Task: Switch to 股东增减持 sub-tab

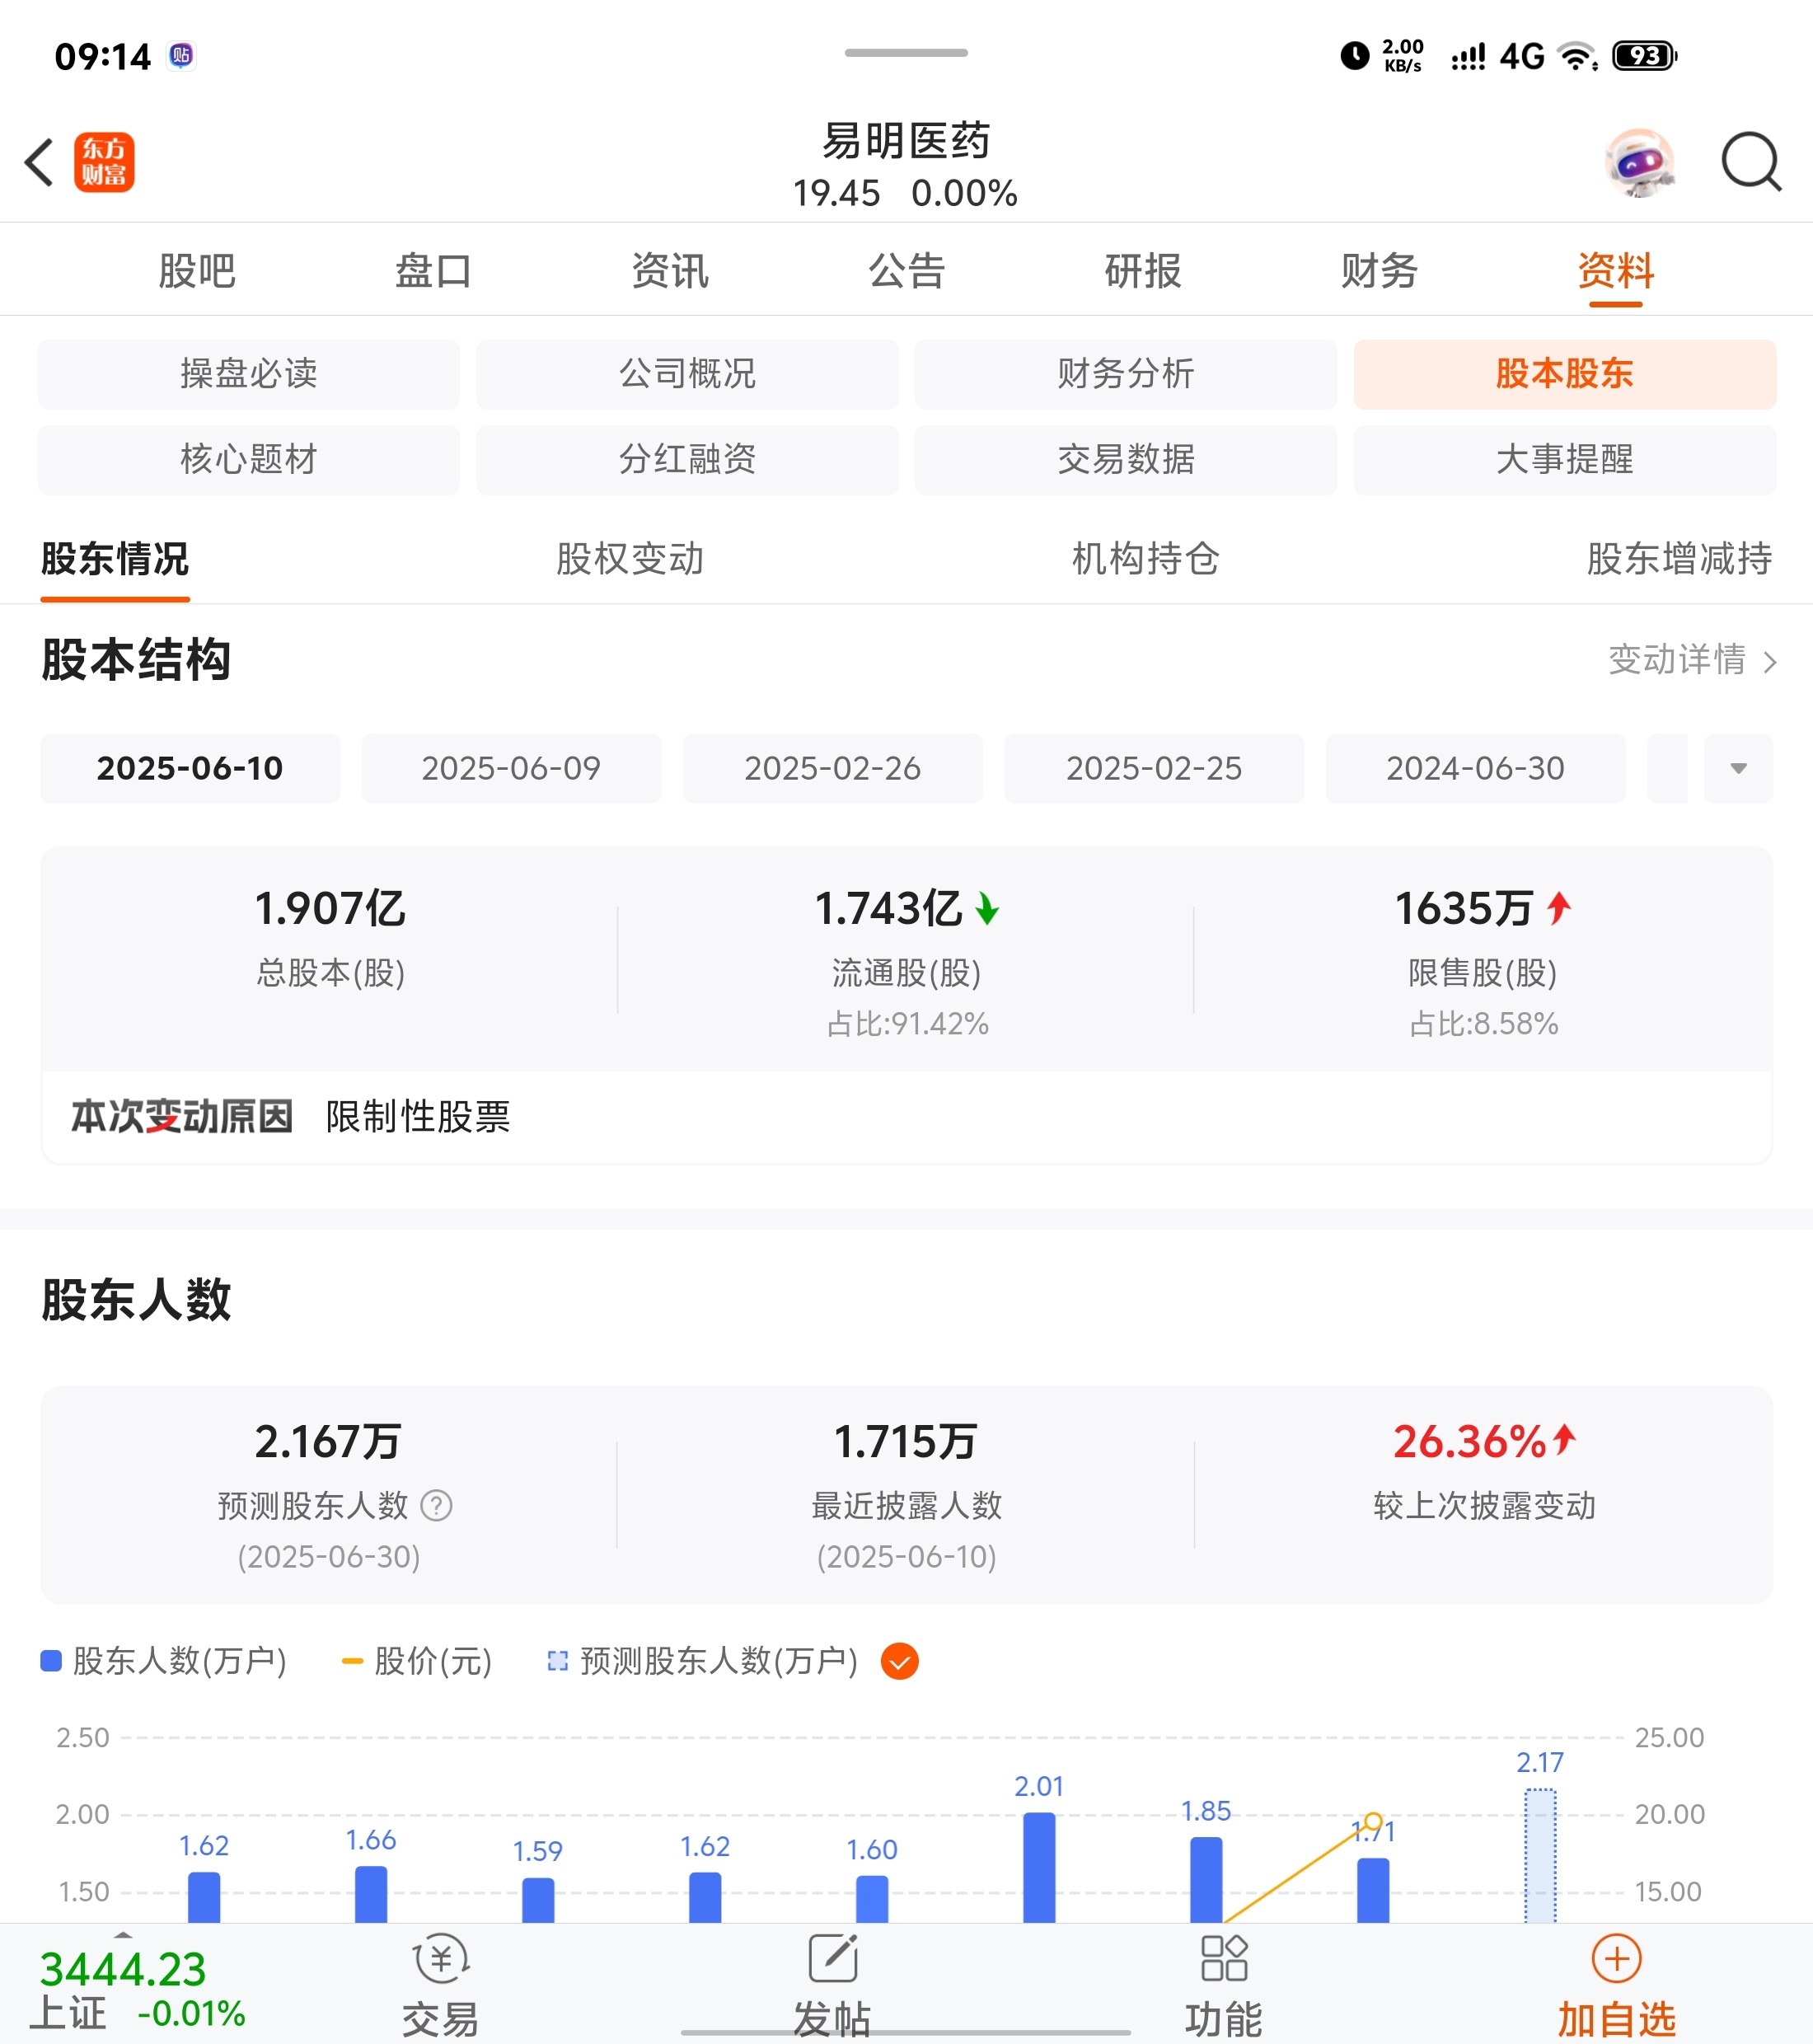Action: click(1680, 559)
